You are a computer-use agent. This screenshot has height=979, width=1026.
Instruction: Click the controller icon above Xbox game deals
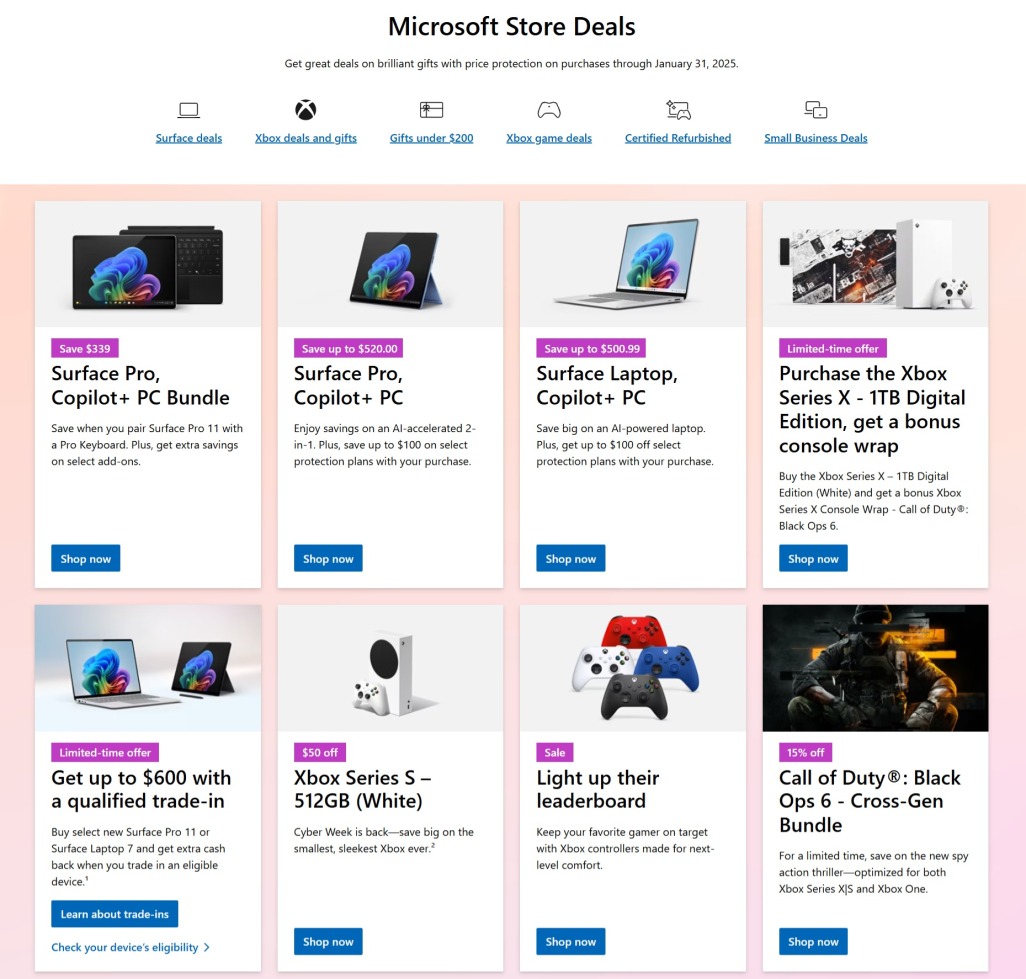click(x=549, y=109)
